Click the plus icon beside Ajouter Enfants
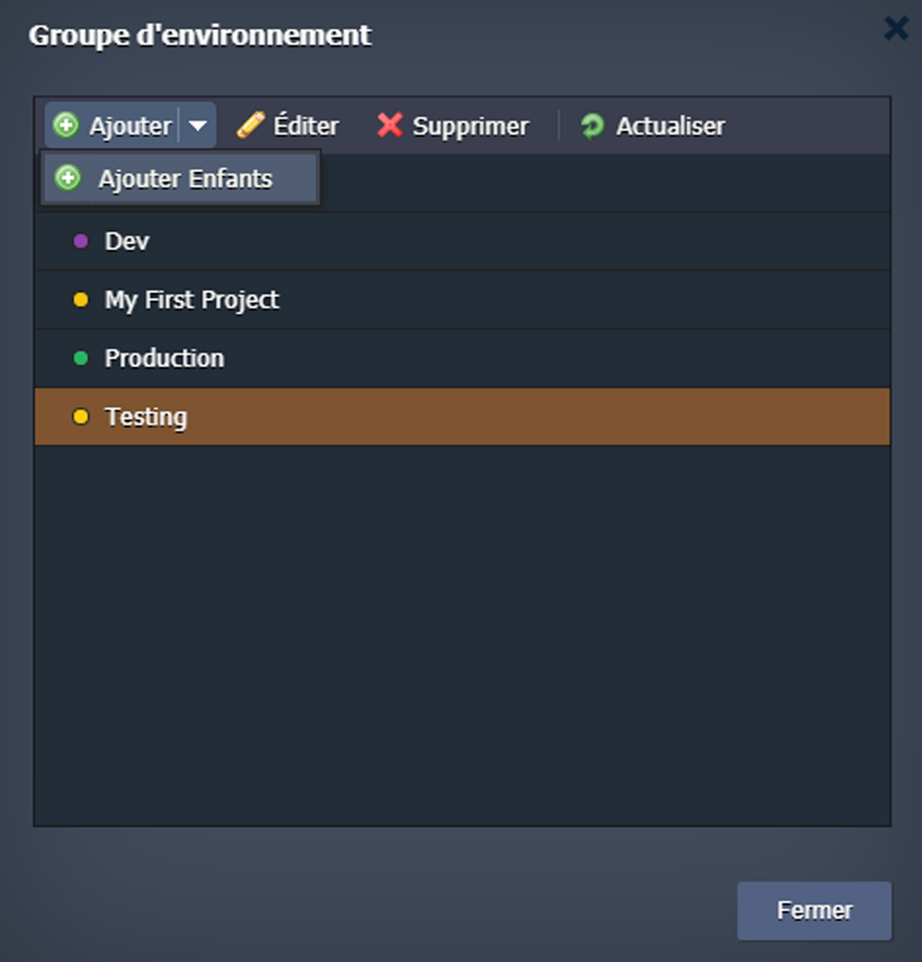The height and width of the screenshot is (962, 922). pos(68,179)
